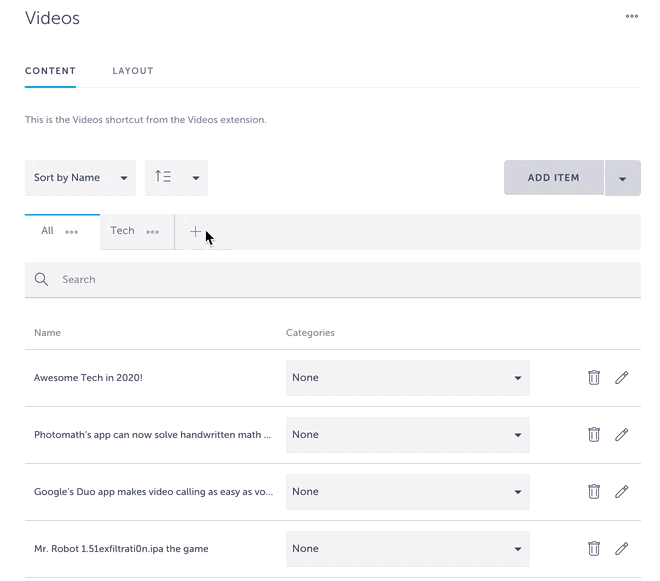Open category dropdown for Google's Duo app row
Image resolution: width=660 pixels, height=581 pixels.
[407, 492]
